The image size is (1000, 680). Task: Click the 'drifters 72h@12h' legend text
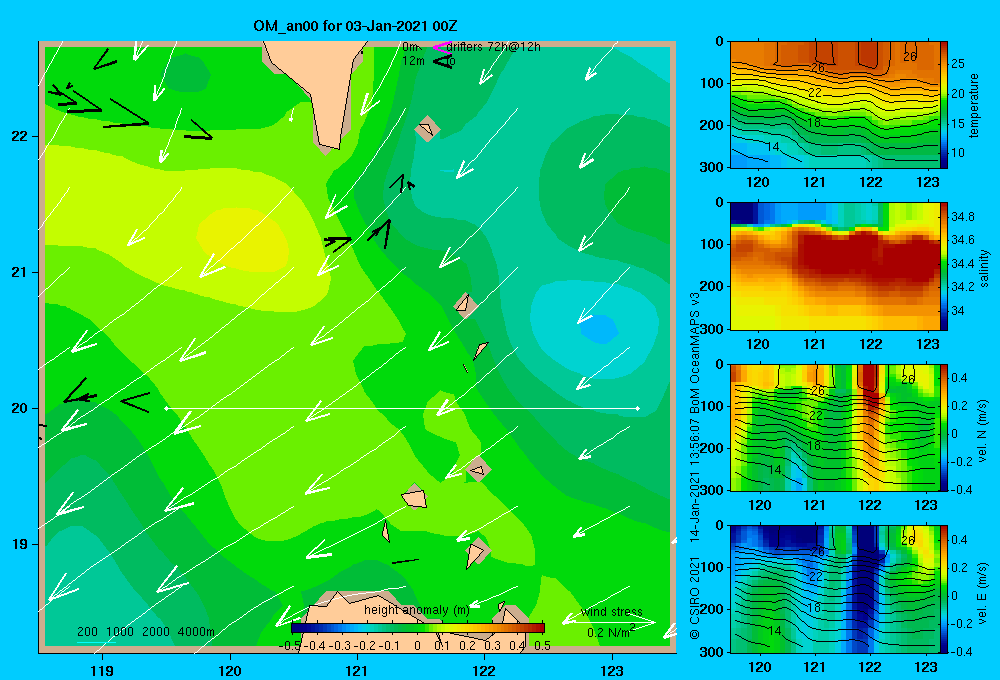[x=494, y=47]
